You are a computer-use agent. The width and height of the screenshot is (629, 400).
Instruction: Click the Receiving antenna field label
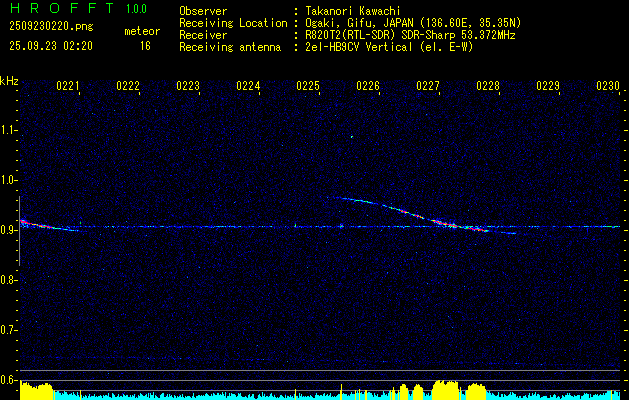[230, 47]
